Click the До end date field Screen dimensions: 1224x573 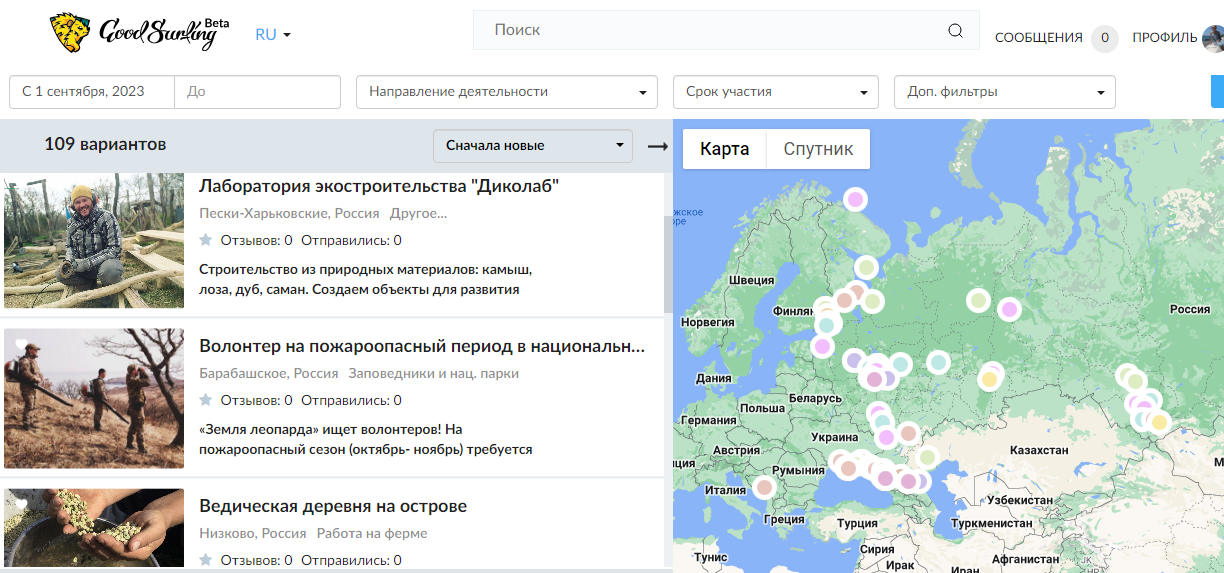[x=258, y=92]
